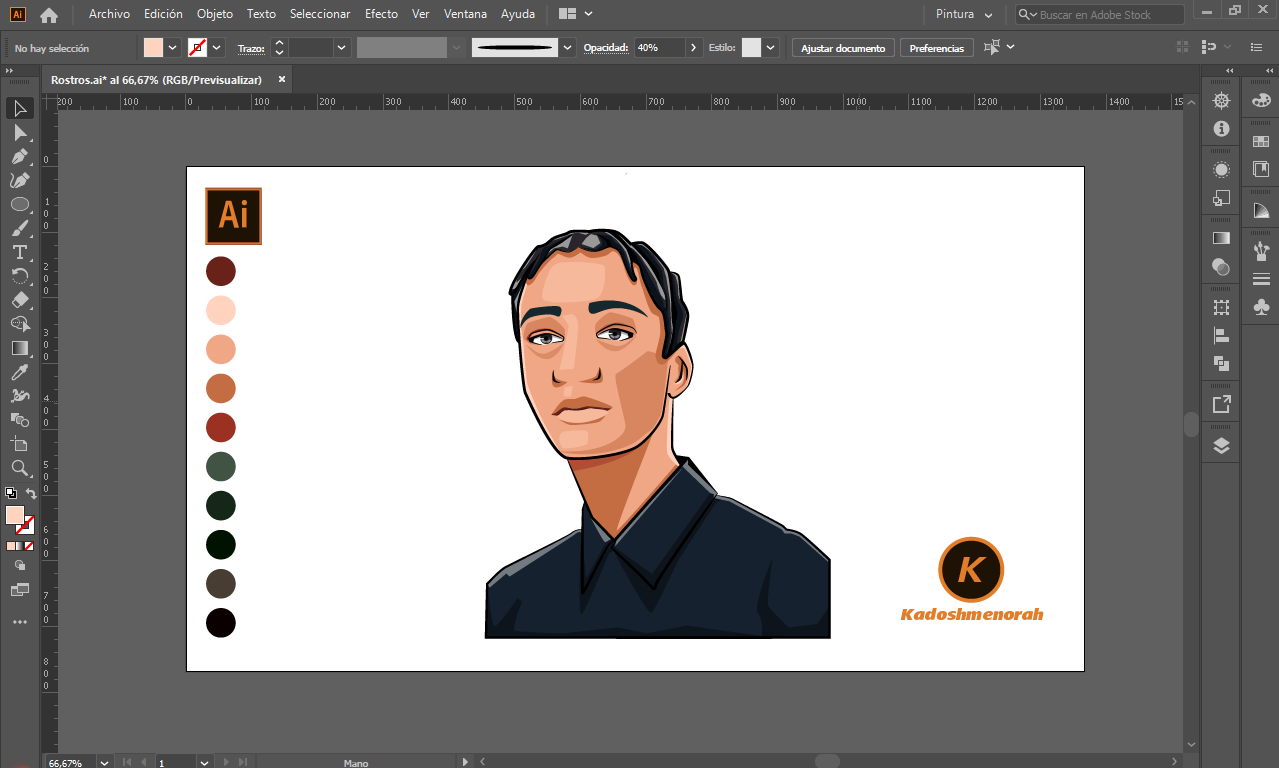
Task: Open the Align panel icon
Action: [x=1221, y=336]
